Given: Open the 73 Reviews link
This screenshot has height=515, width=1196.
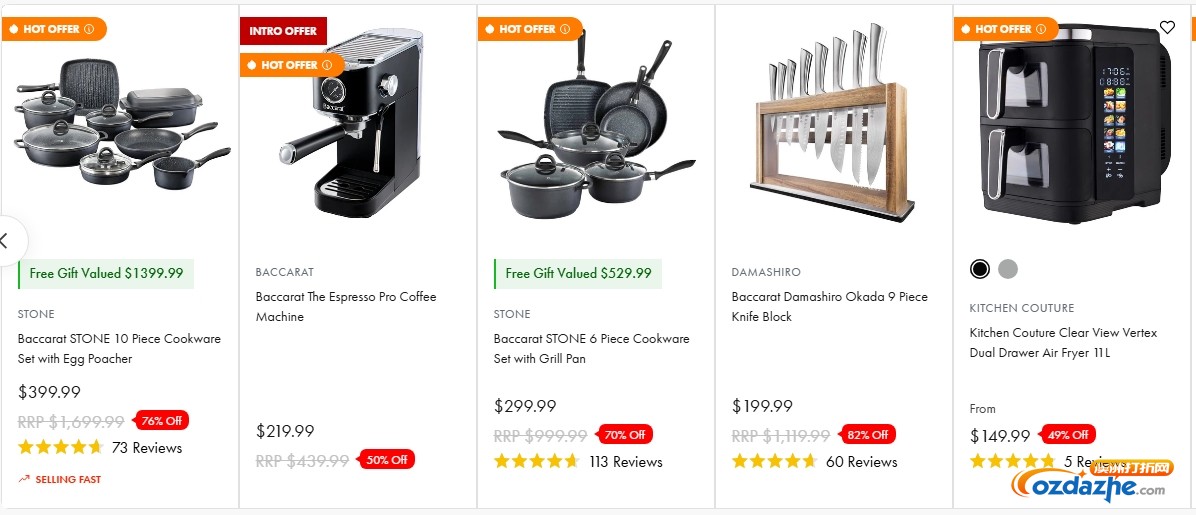Looking at the screenshot, I should click(x=147, y=448).
